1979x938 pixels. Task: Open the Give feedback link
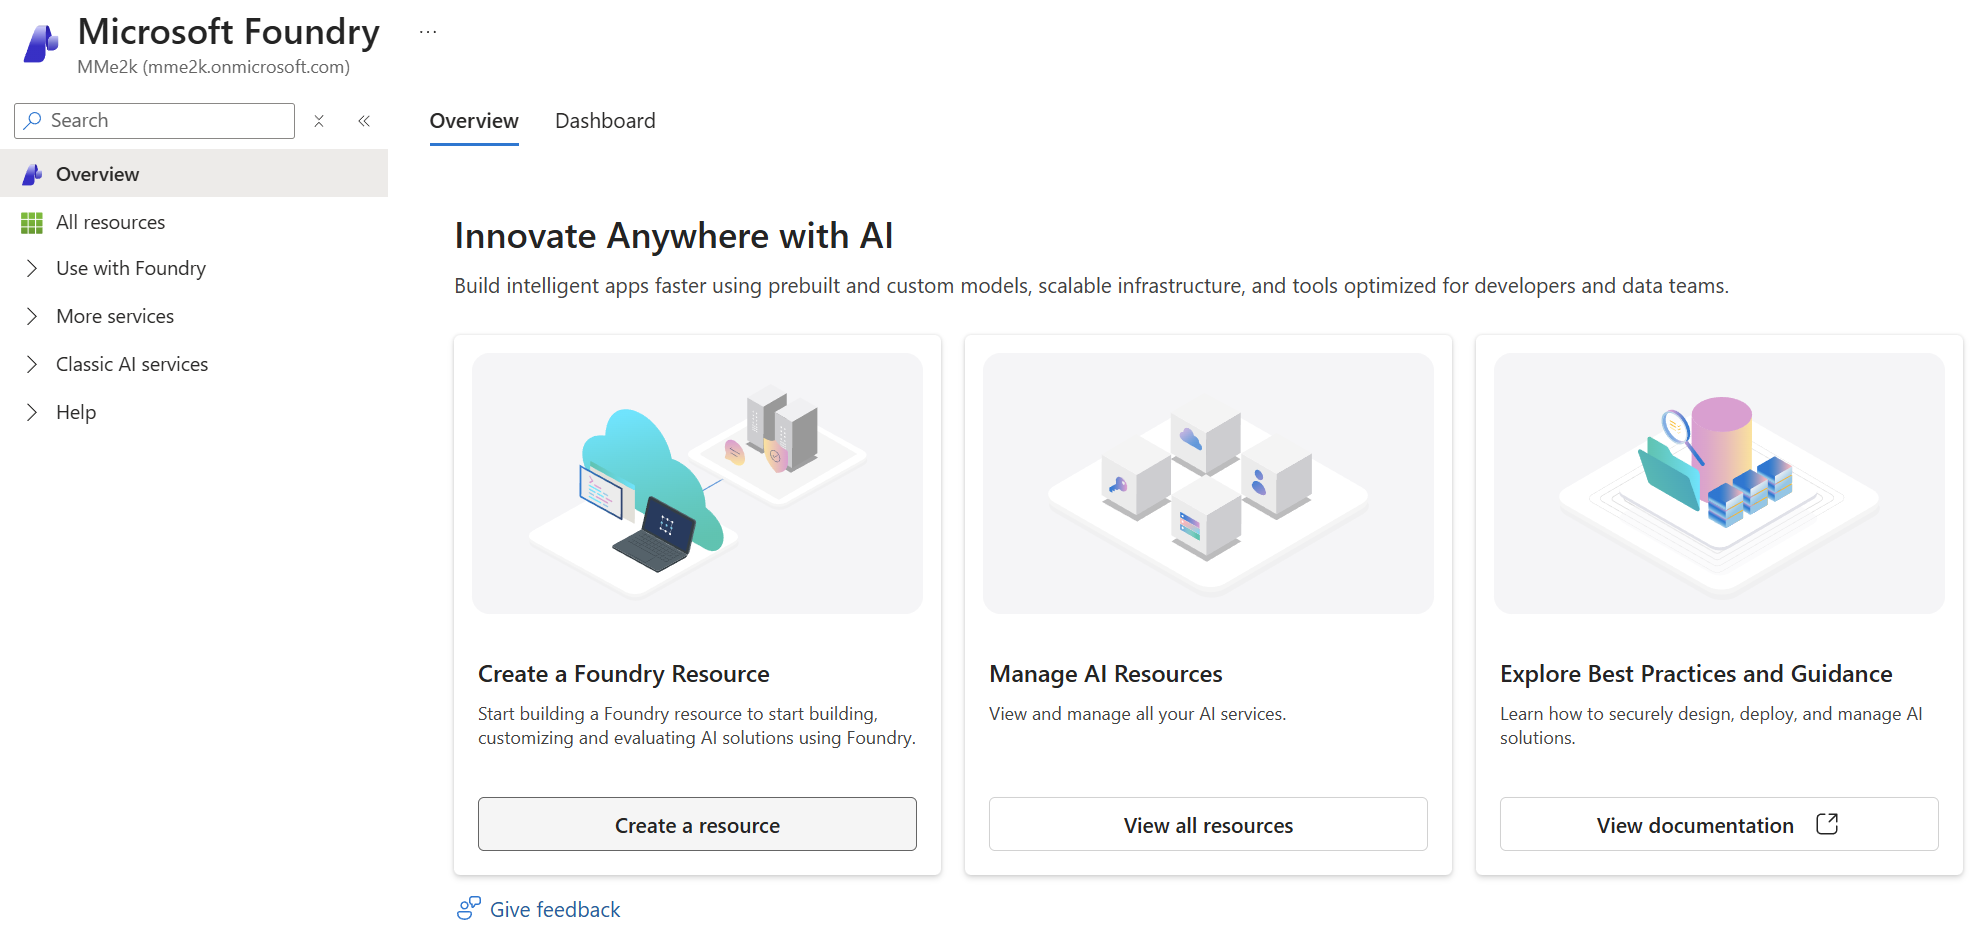pyautogui.click(x=555, y=909)
